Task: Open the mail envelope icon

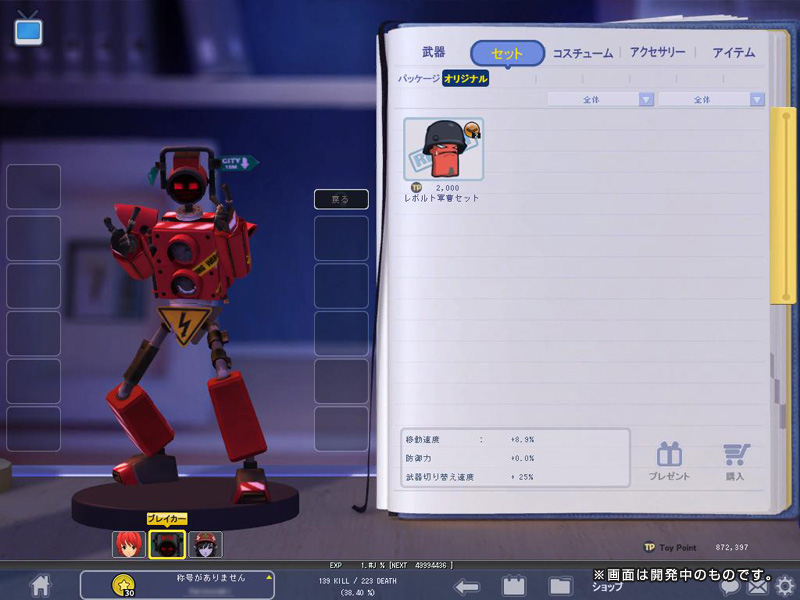Action: [x=759, y=588]
